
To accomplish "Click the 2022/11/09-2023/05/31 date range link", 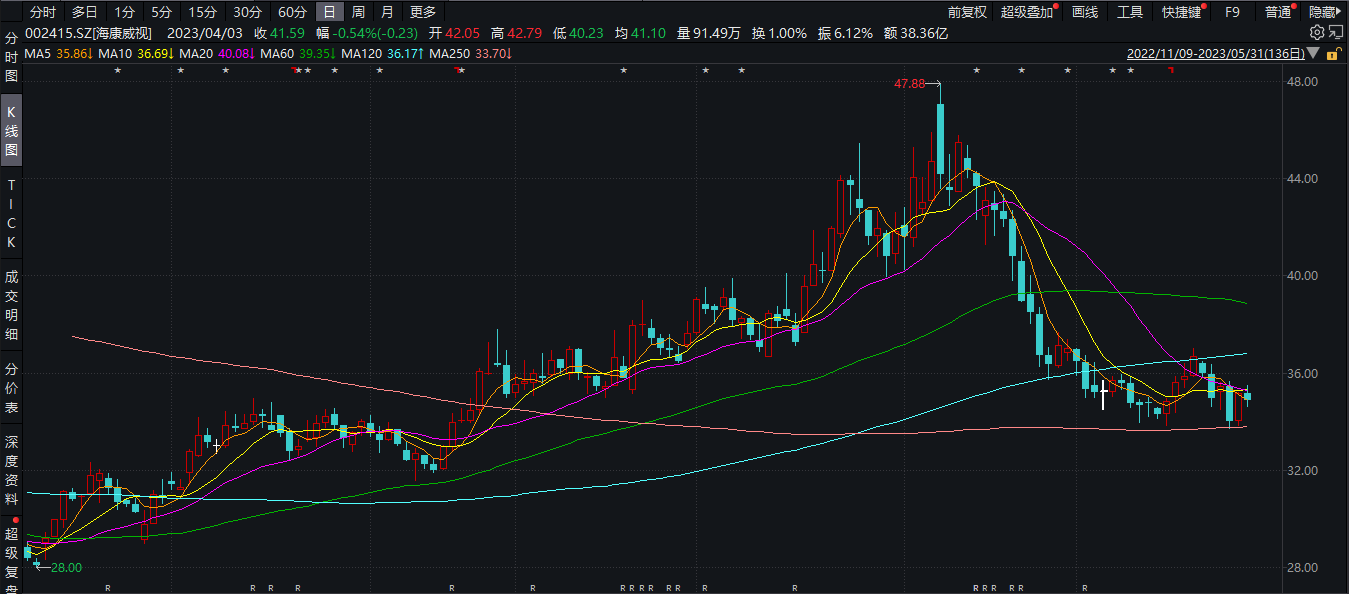I will pyautogui.click(x=1215, y=53).
